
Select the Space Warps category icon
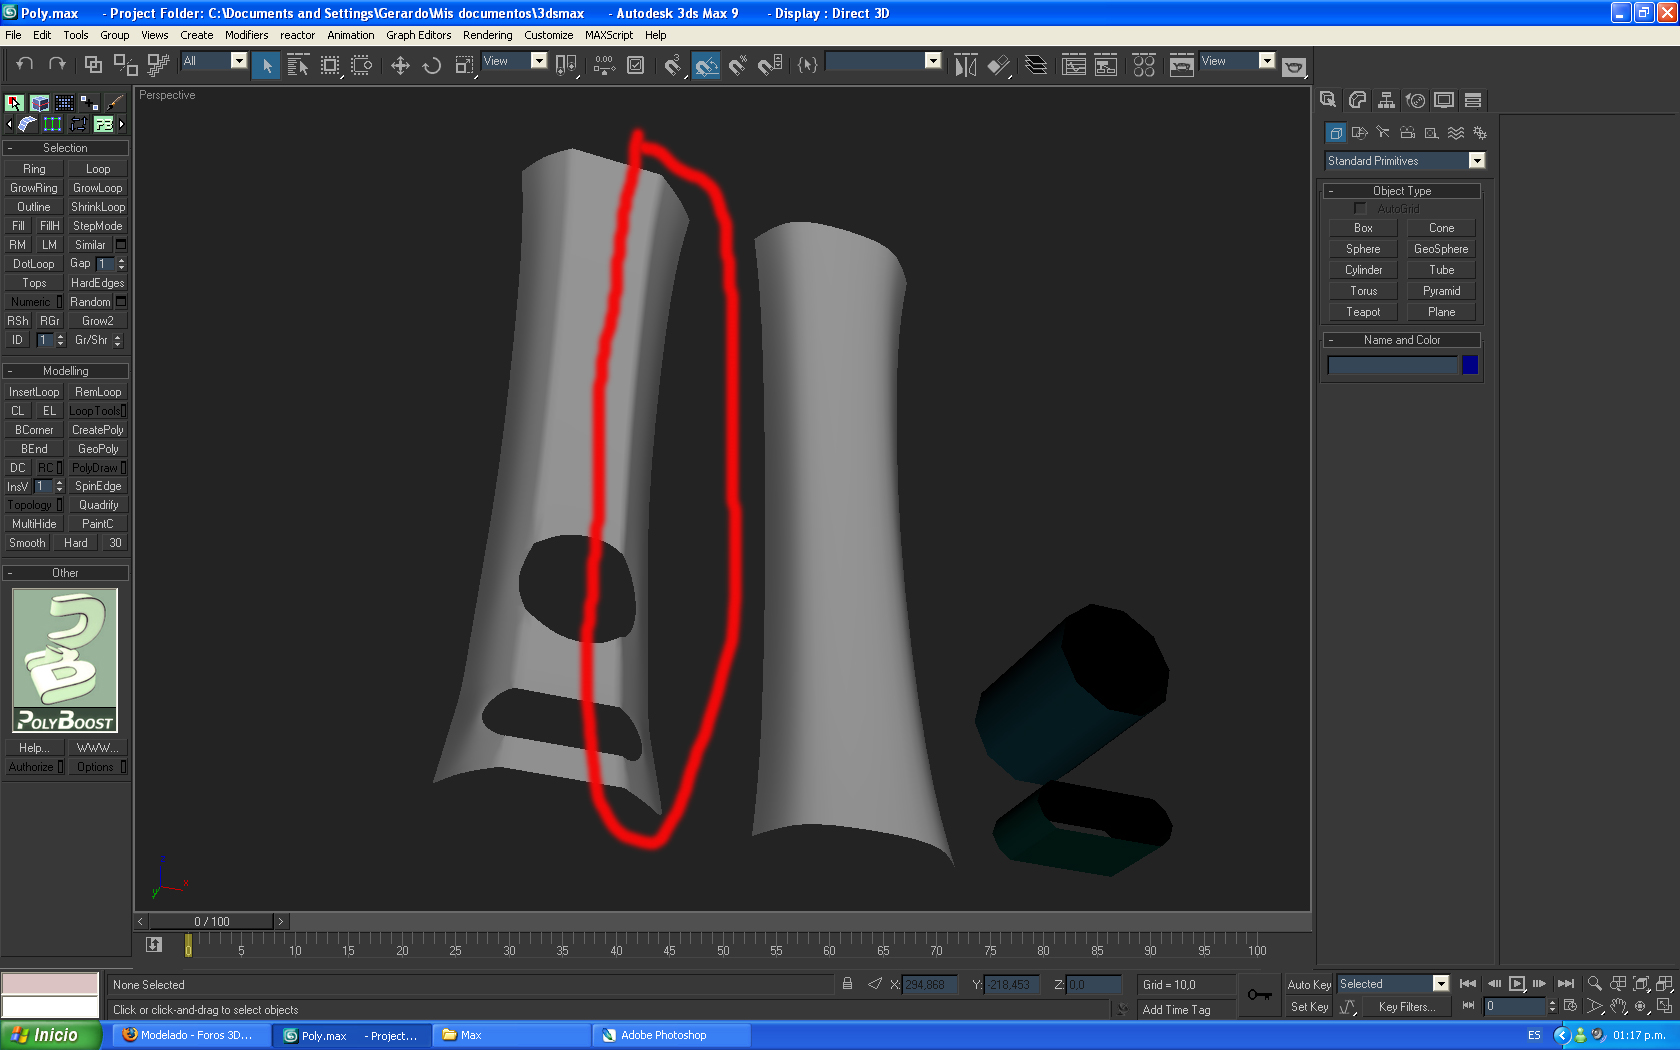coord(1456,133)
